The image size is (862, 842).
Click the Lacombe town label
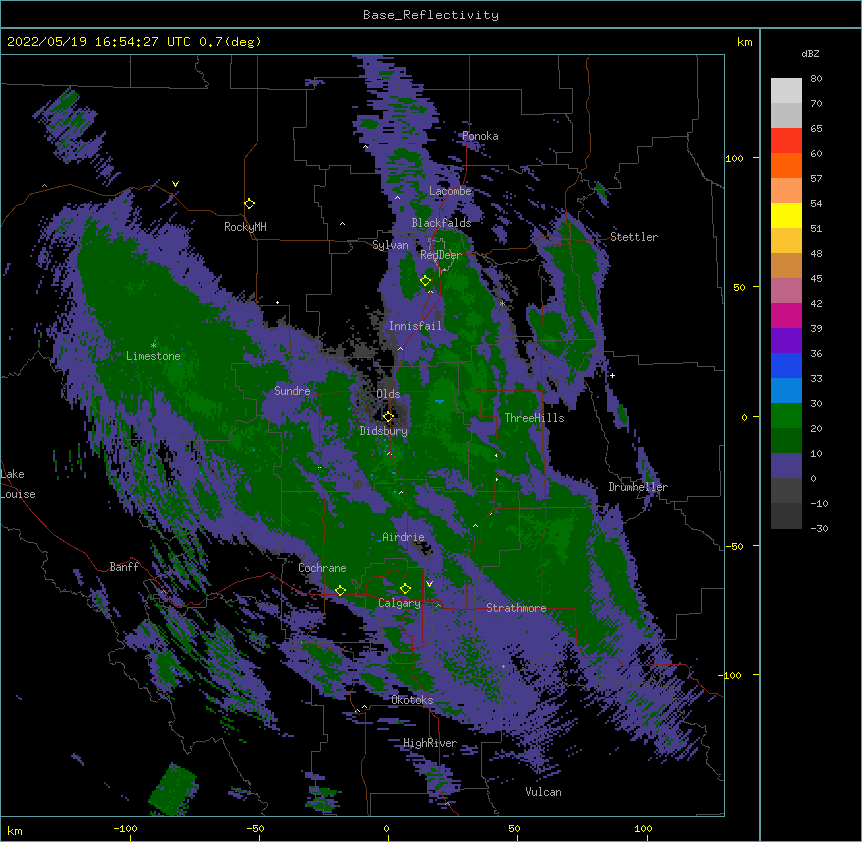pyautogui.click(x=450, y=191)
